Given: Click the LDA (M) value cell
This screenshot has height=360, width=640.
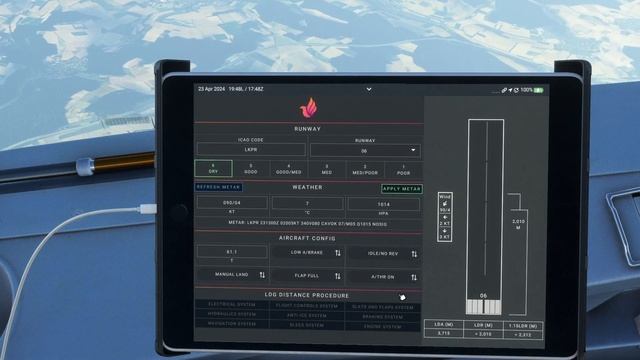Looking at the screenshot, I should coord(444,333).
